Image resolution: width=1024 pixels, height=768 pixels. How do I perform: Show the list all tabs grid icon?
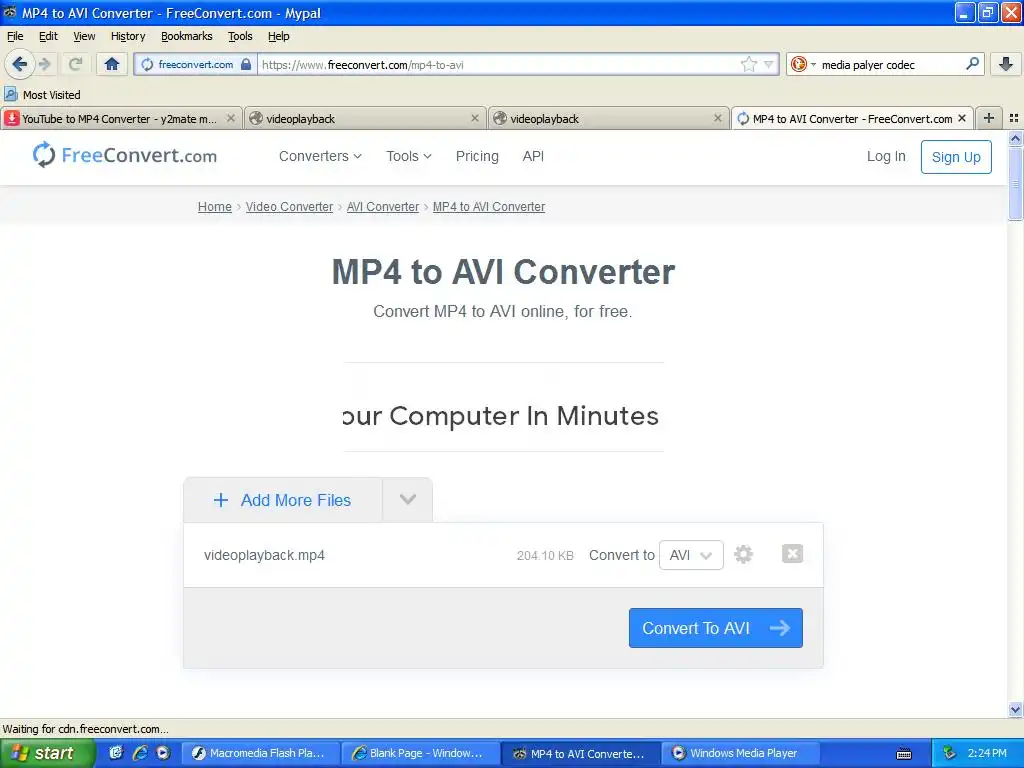point(1014,118)
